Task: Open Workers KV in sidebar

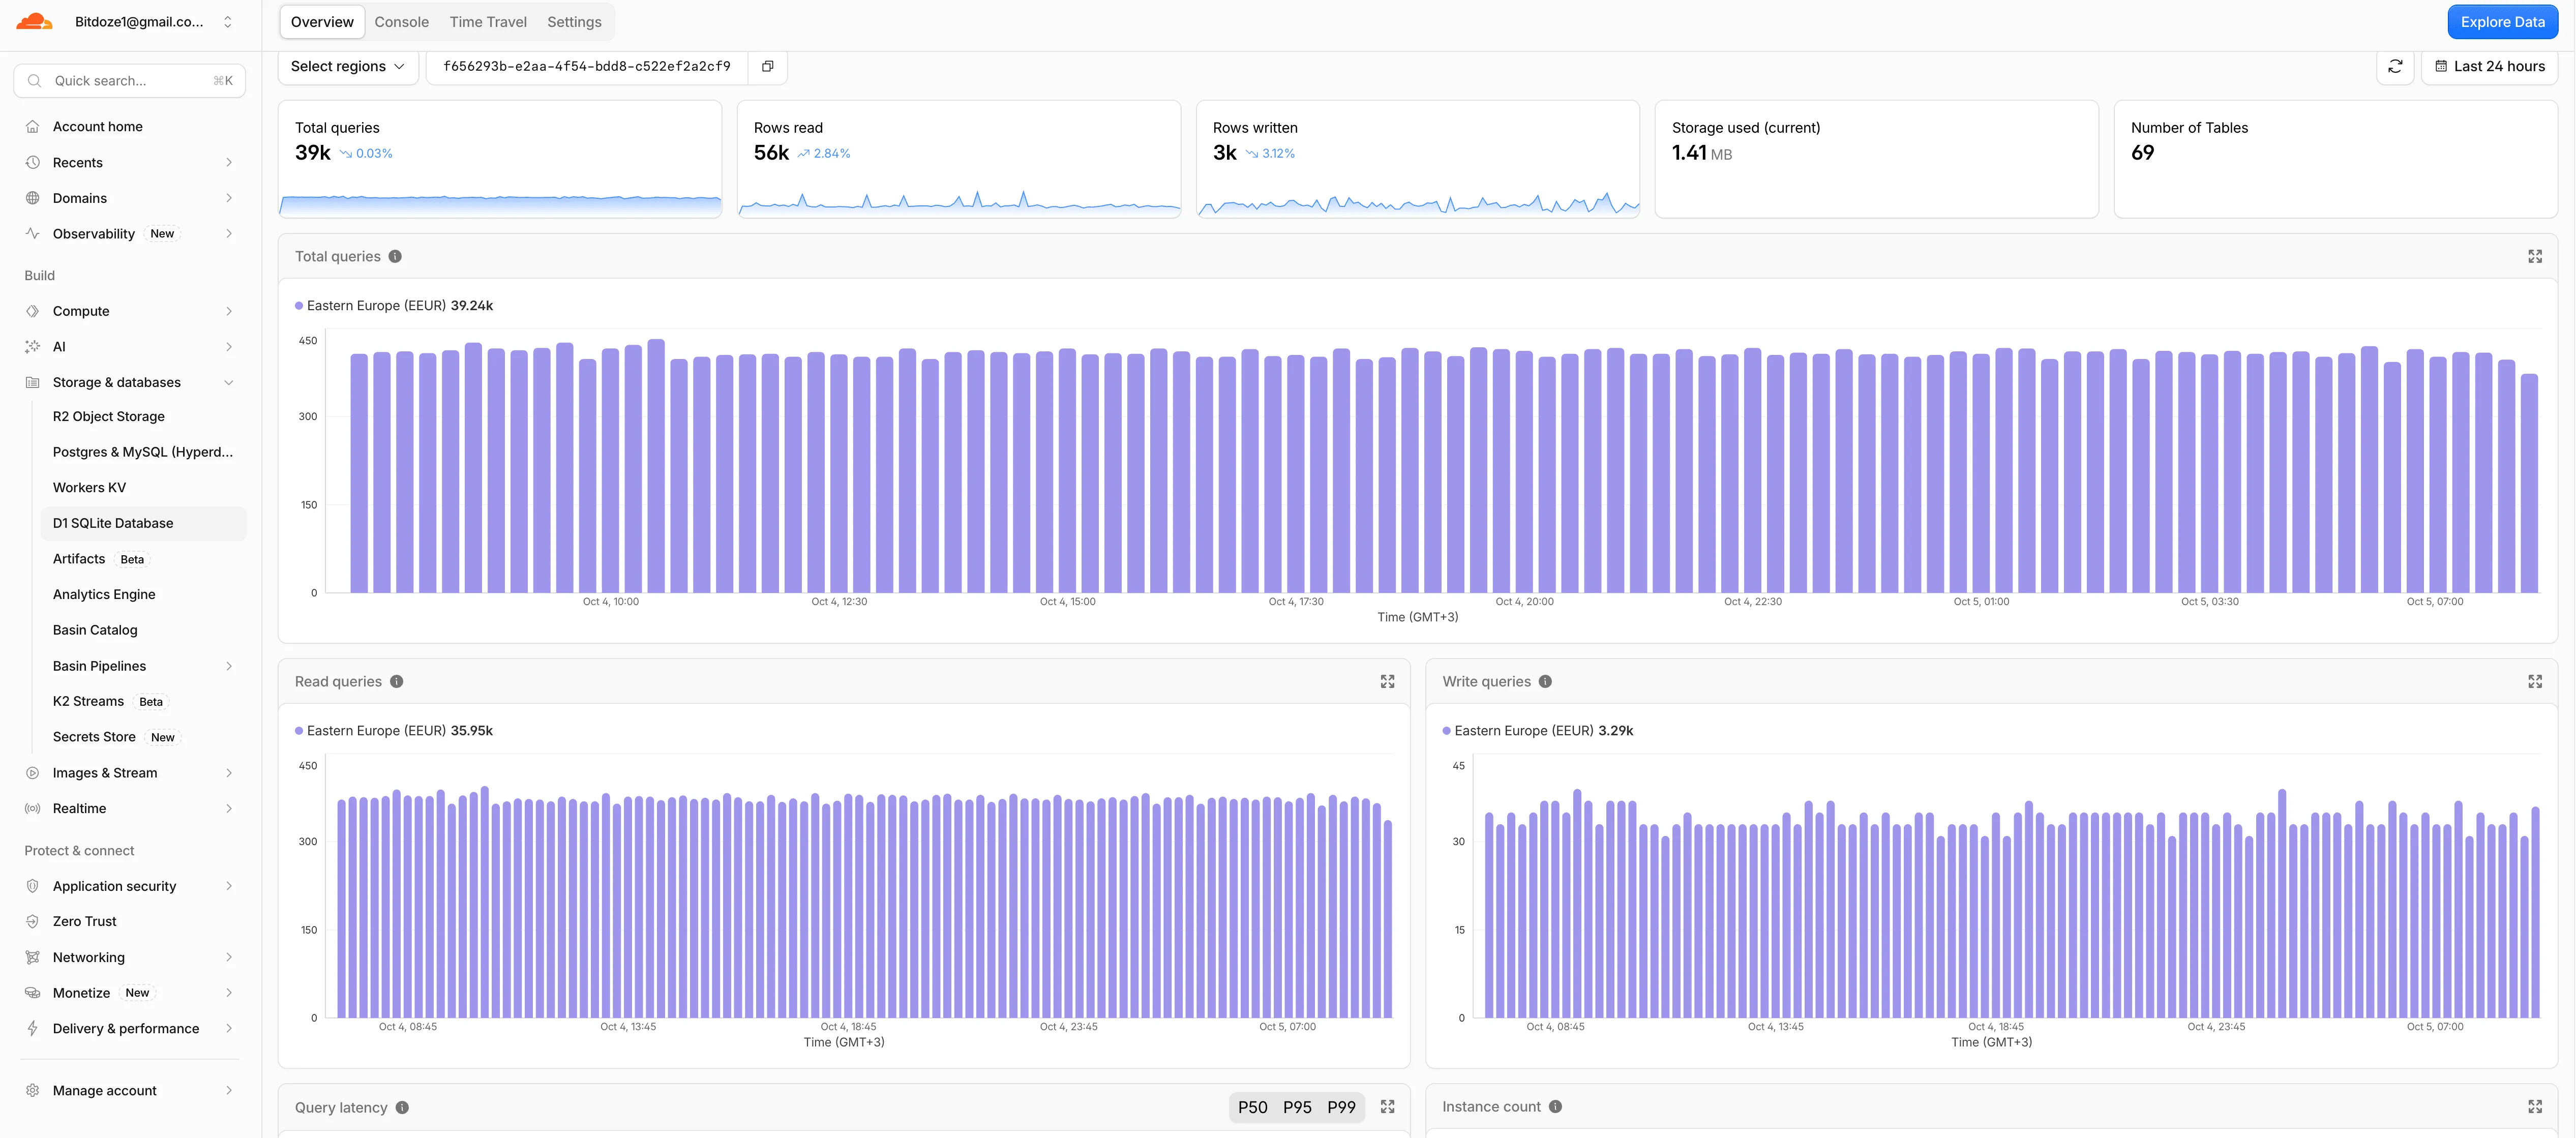Action: 89,487
